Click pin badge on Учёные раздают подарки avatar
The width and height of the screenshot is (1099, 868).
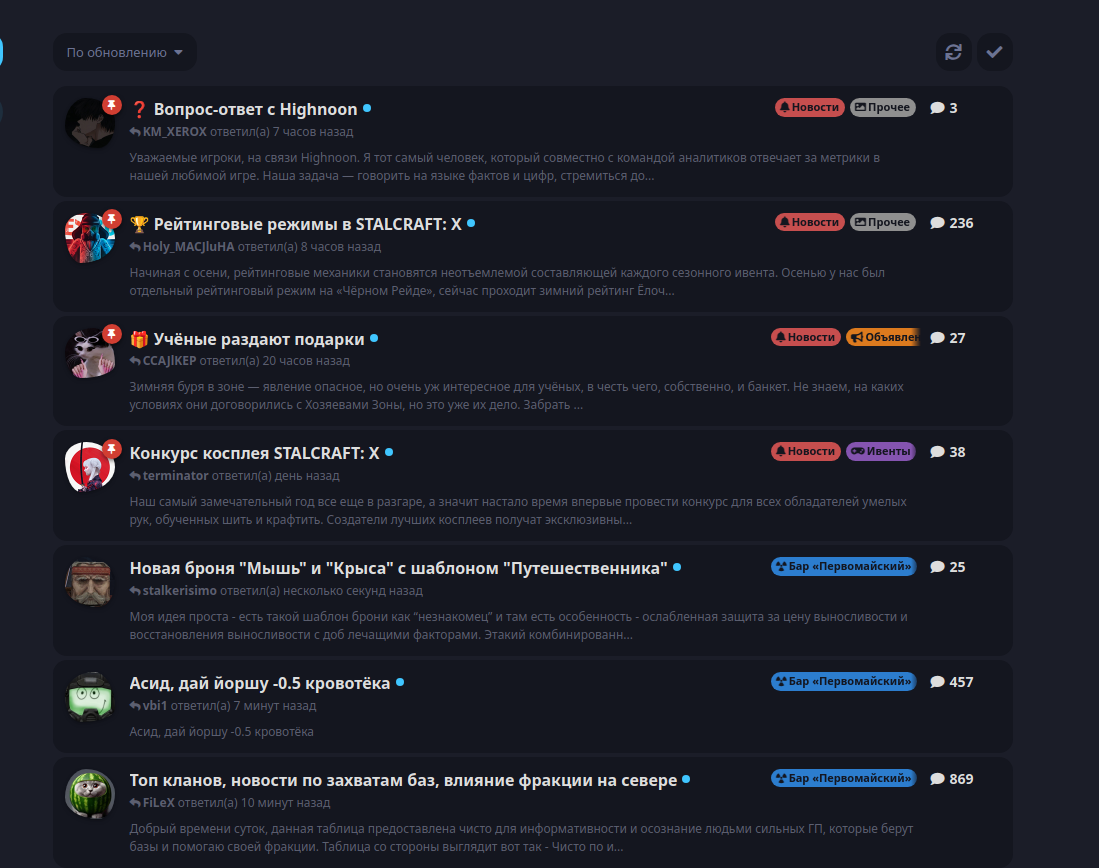point(111,334)
